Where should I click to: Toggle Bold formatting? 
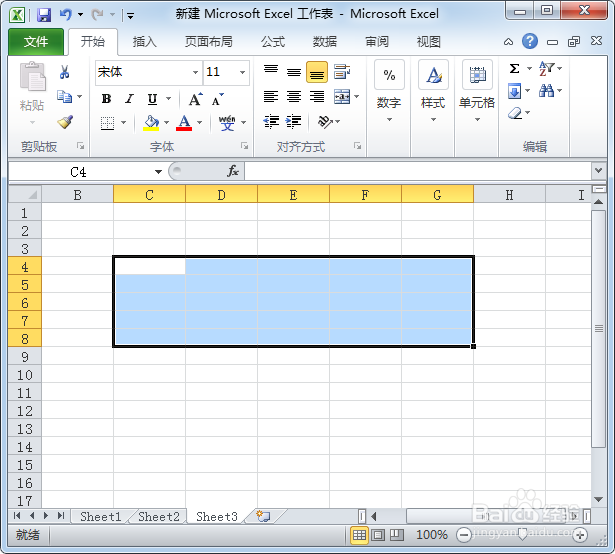[106, 99]
